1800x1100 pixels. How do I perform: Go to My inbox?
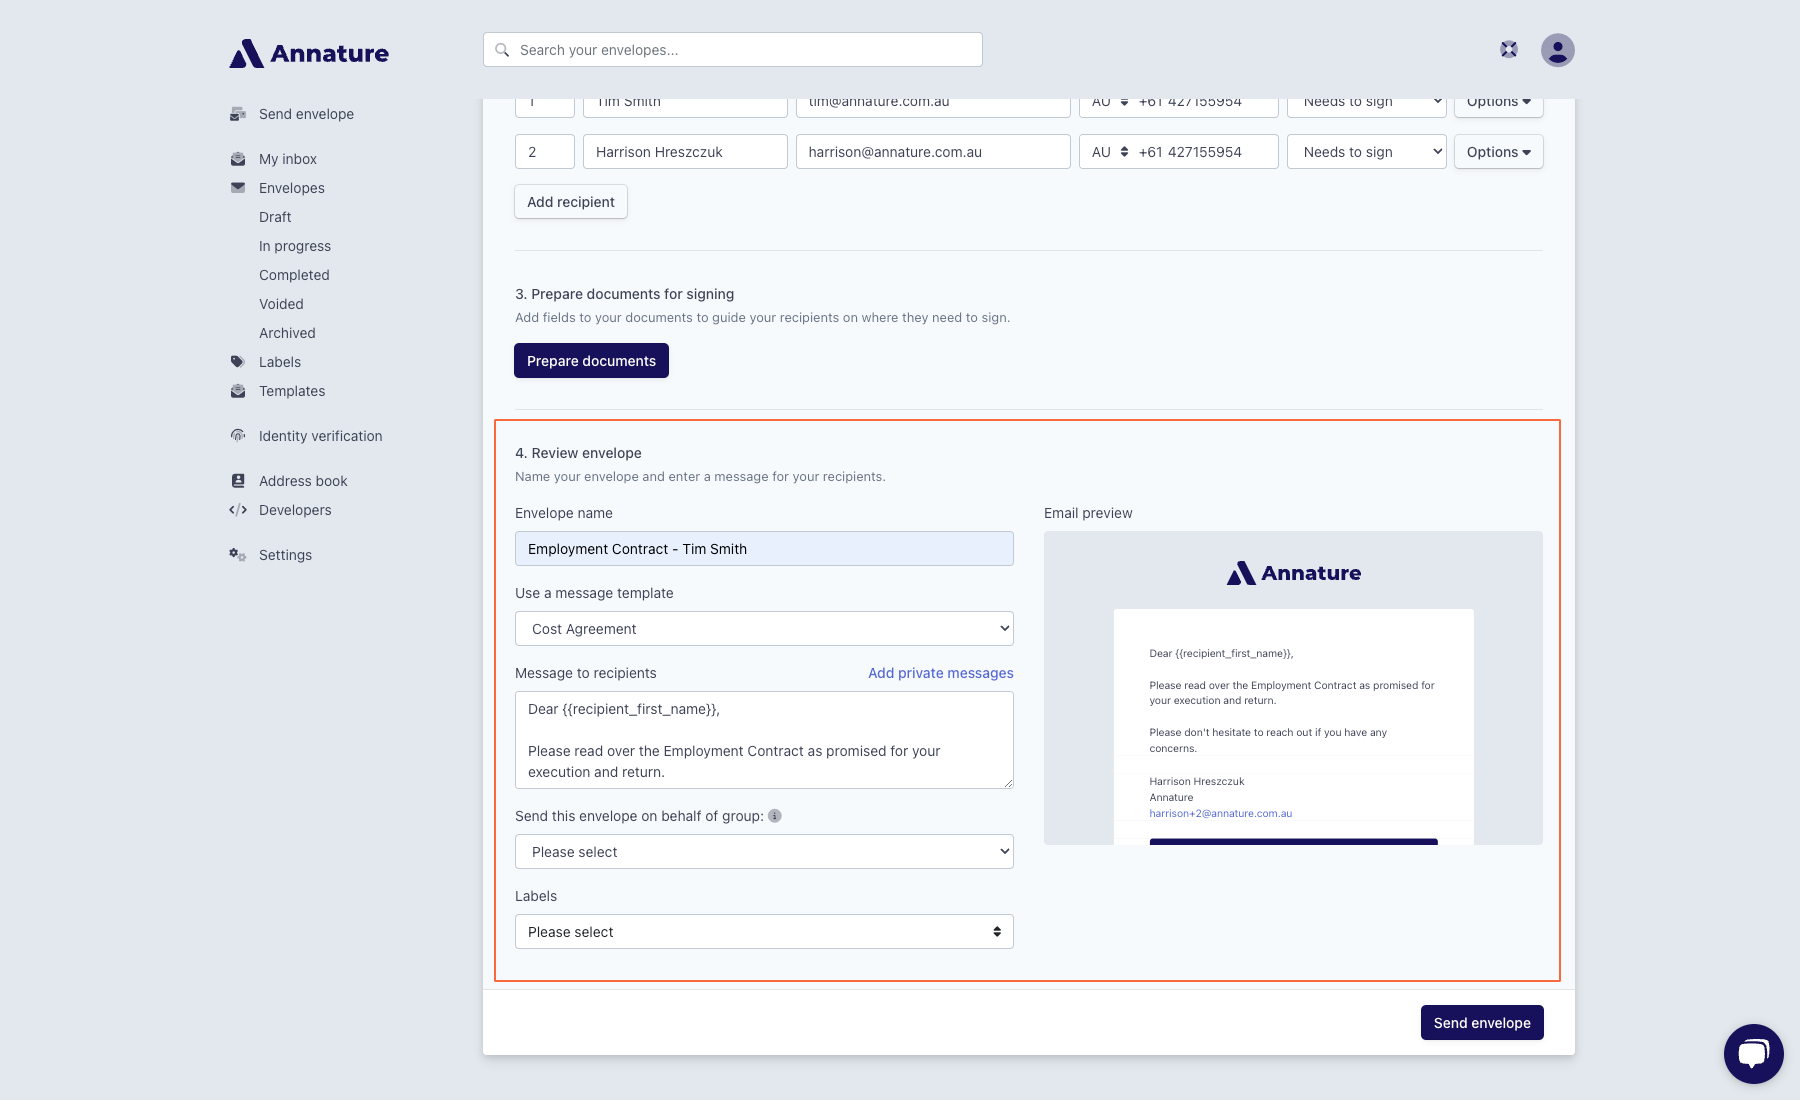tap(288, 159)
